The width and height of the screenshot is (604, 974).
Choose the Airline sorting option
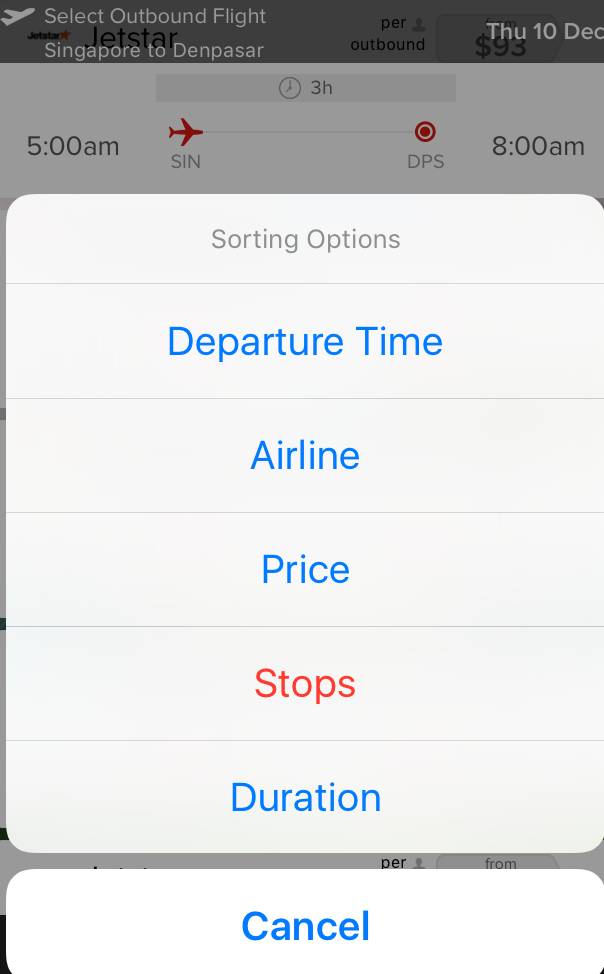pyautogui.click(x=304, y=455)
